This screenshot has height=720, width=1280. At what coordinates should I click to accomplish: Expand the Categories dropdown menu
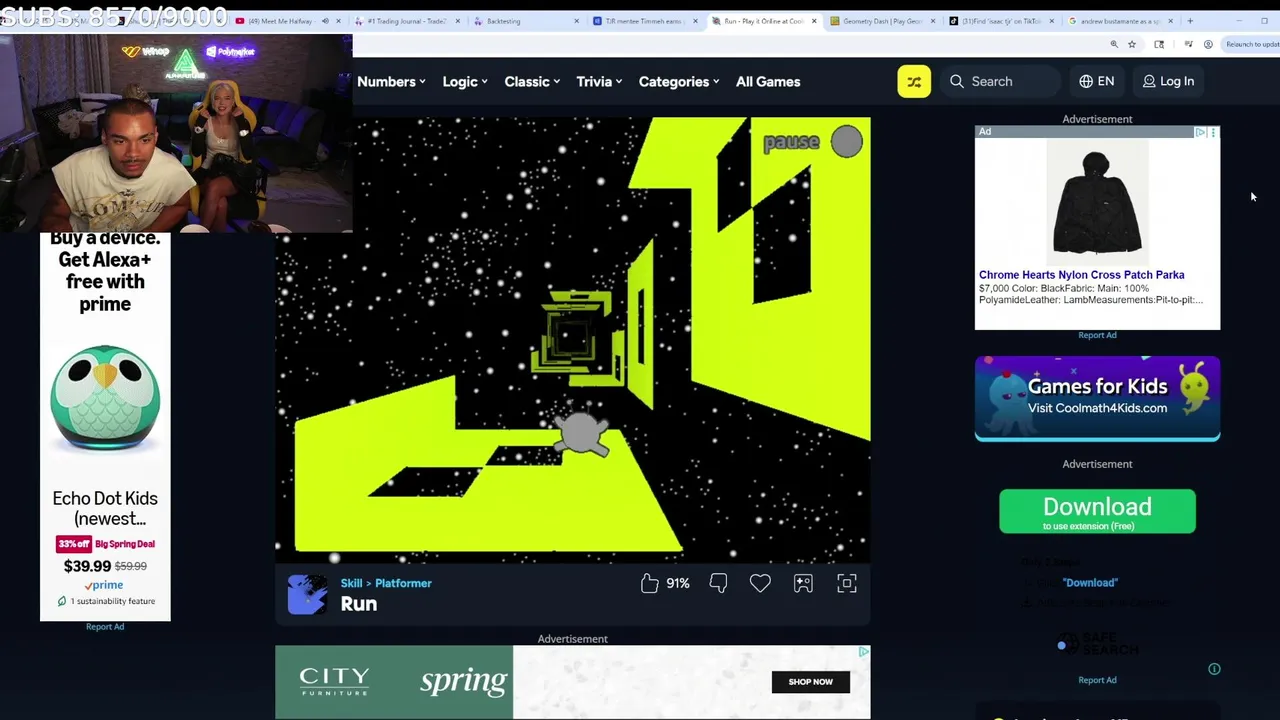coord(679,82)
